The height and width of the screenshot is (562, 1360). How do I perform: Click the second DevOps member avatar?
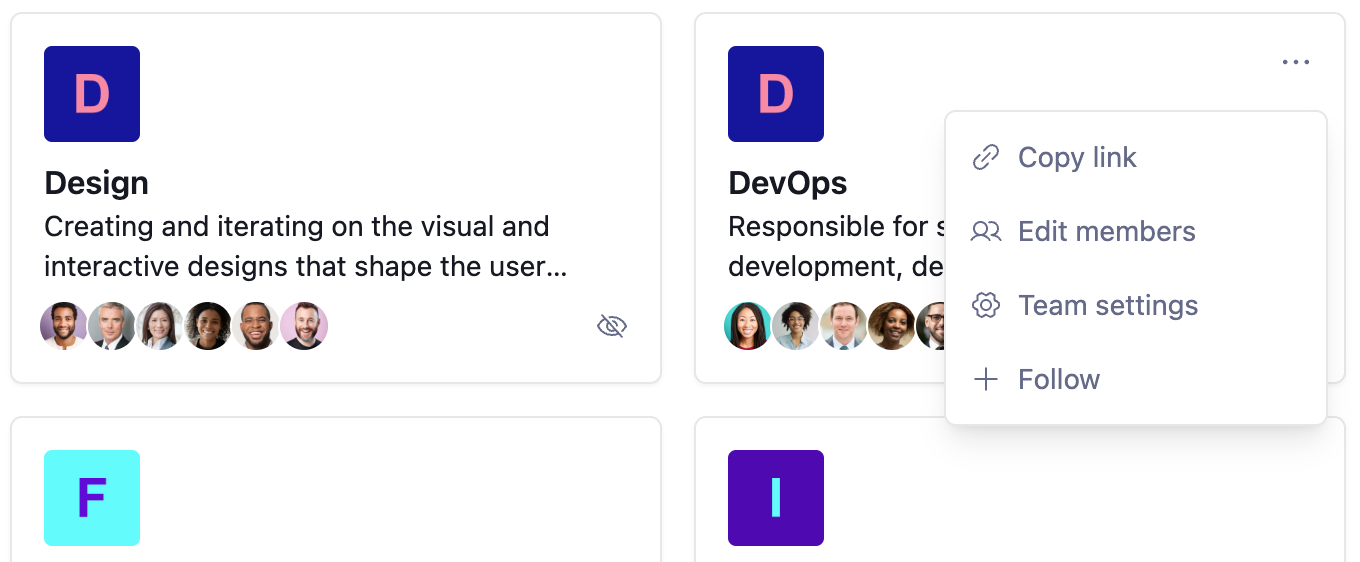click(796, 326)
